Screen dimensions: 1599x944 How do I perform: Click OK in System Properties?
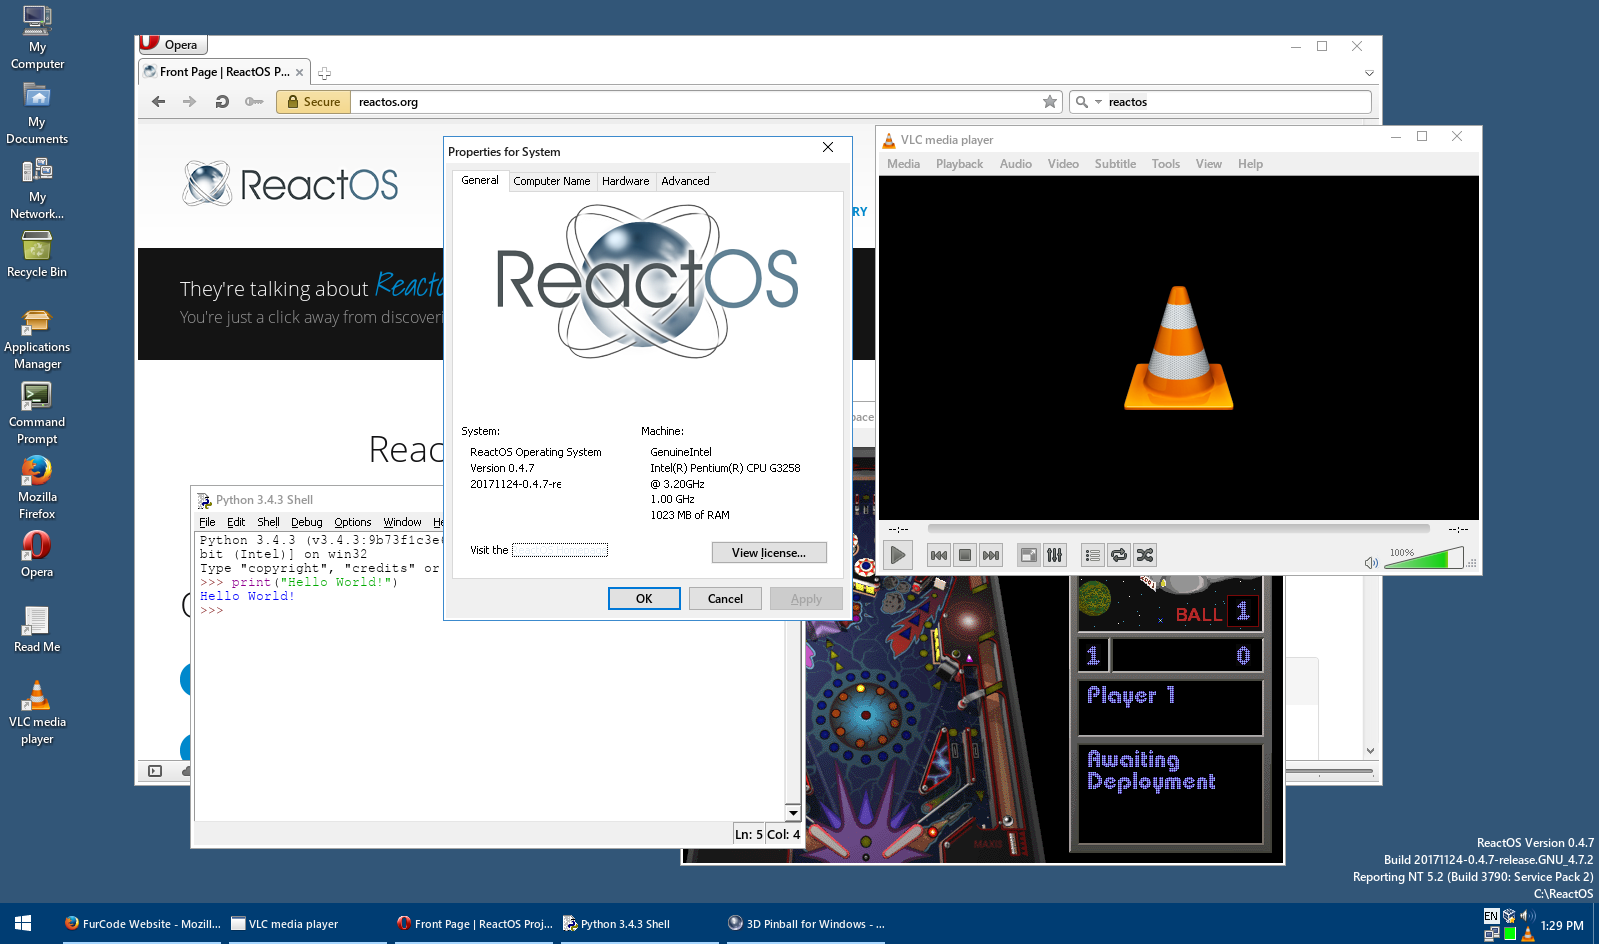(x=644, y=599)
